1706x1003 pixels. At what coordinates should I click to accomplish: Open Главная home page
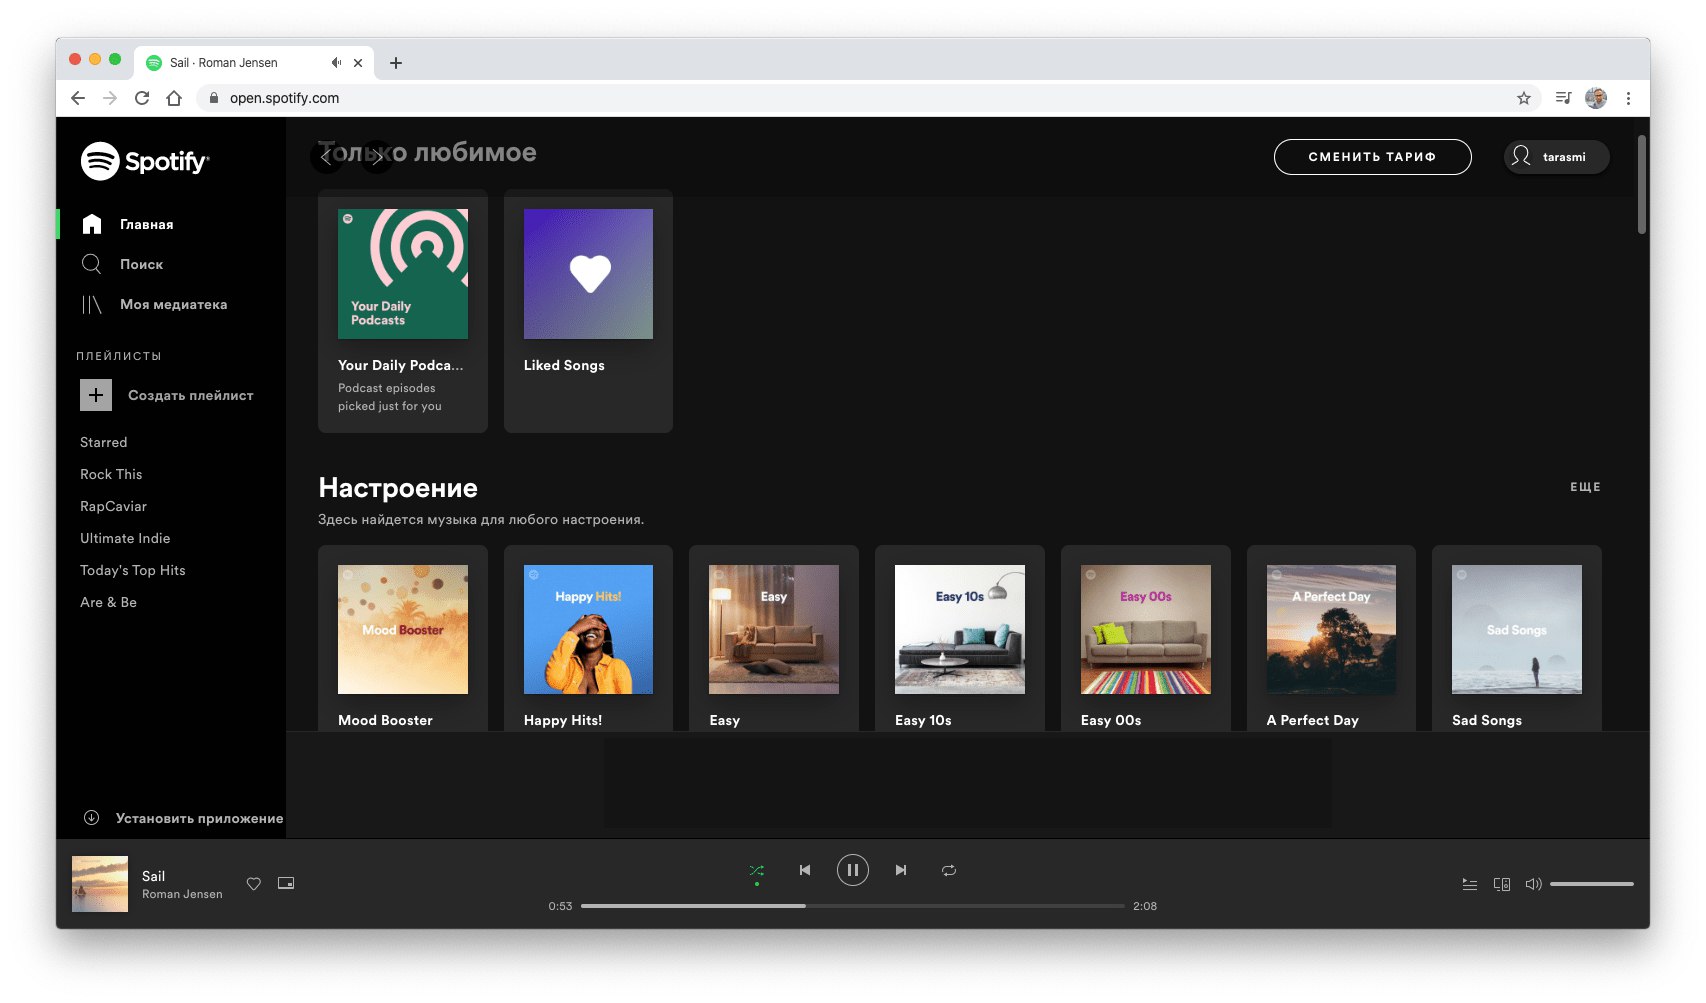tap(127, 224)
